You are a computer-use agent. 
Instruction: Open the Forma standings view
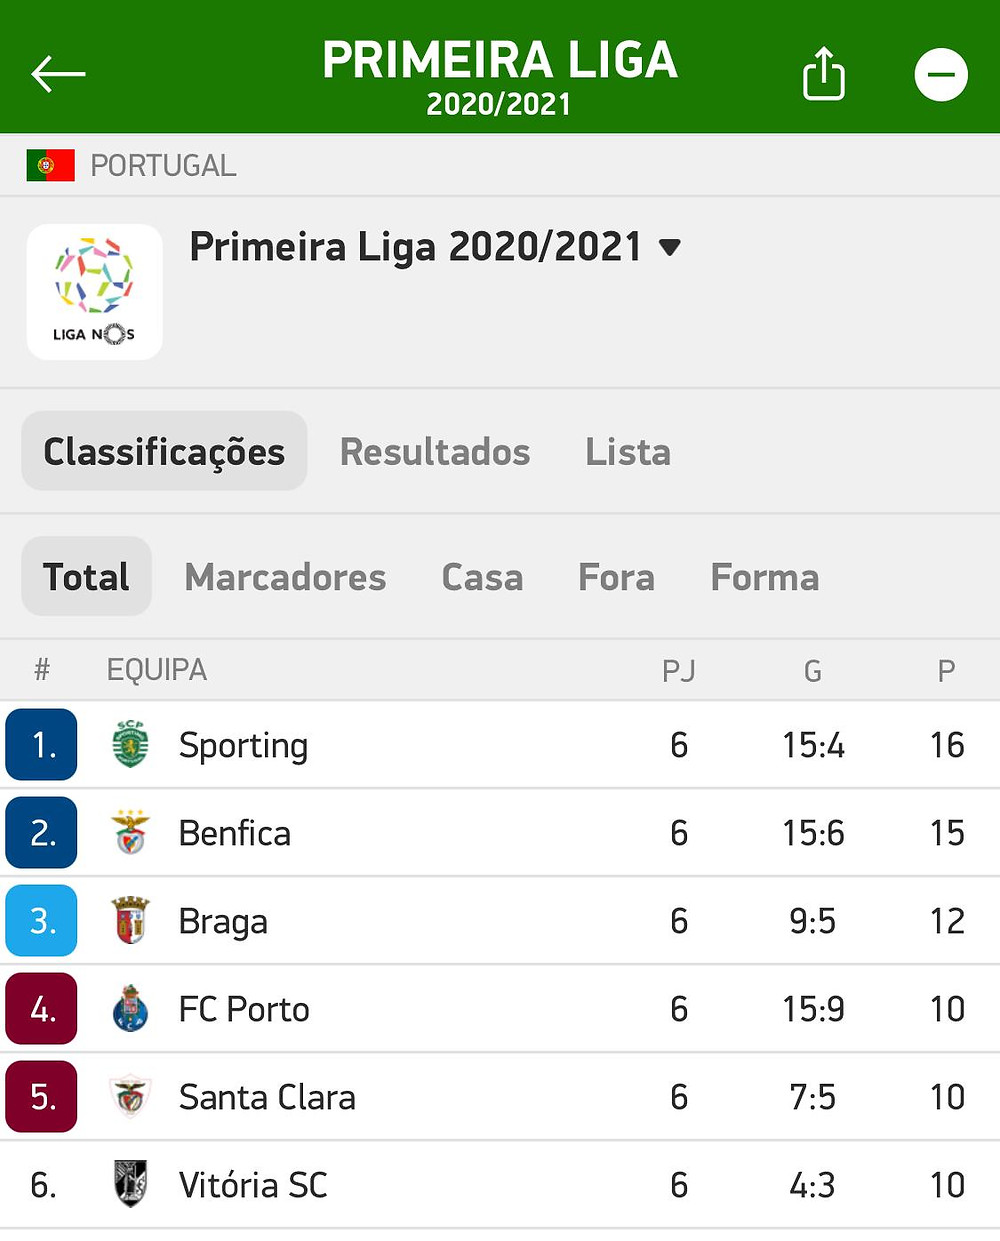(x=765, y=577)
